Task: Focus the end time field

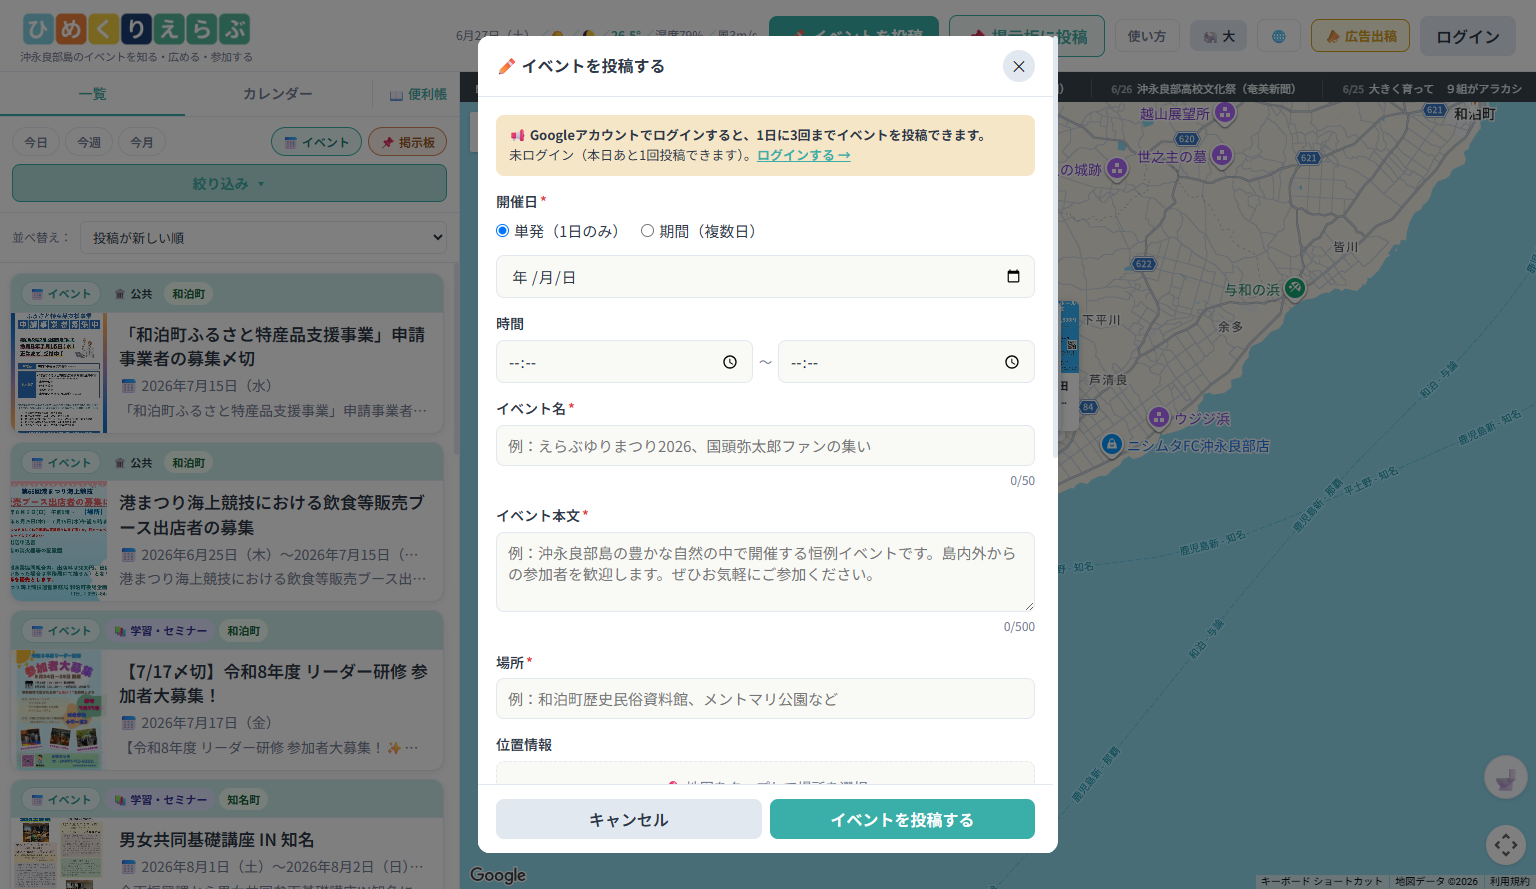Action: tap(906, 362)
